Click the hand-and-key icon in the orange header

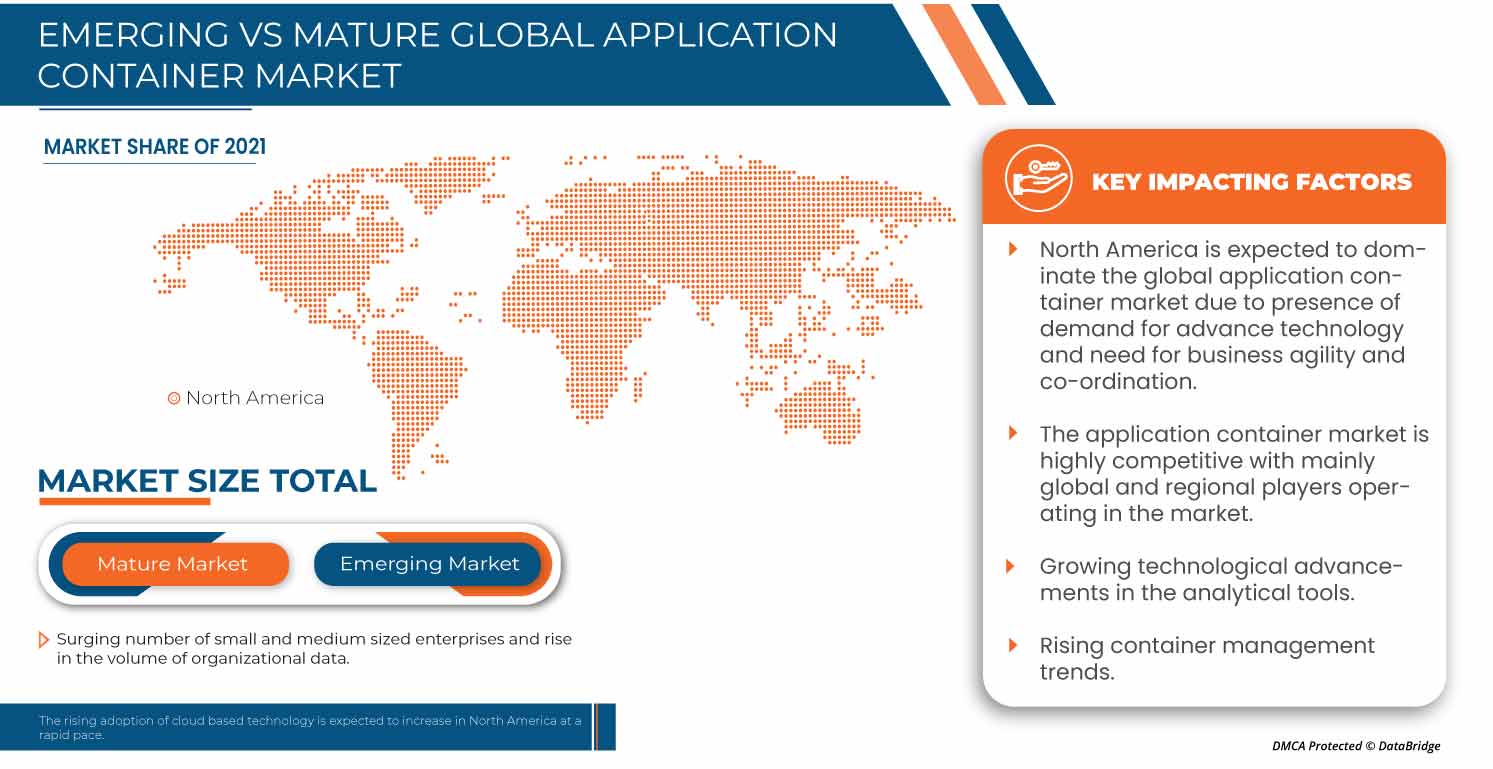[x=1038, y=179]
